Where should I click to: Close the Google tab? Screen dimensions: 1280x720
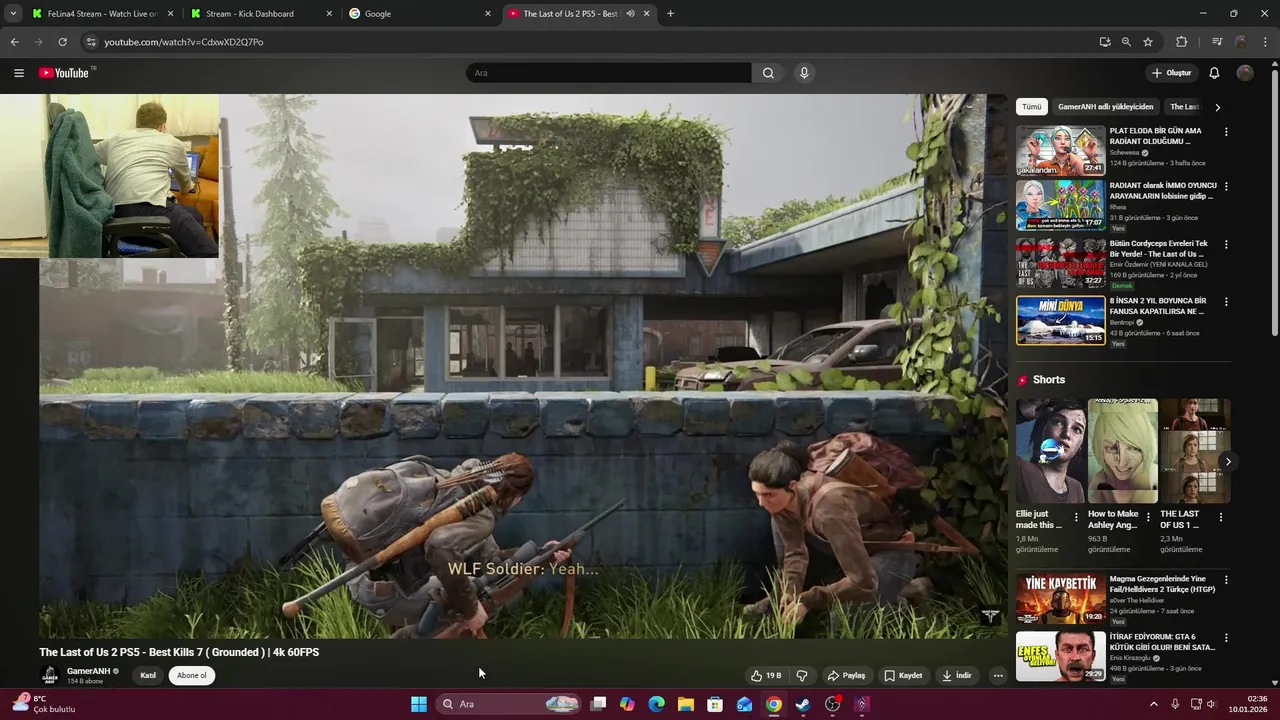488,14
